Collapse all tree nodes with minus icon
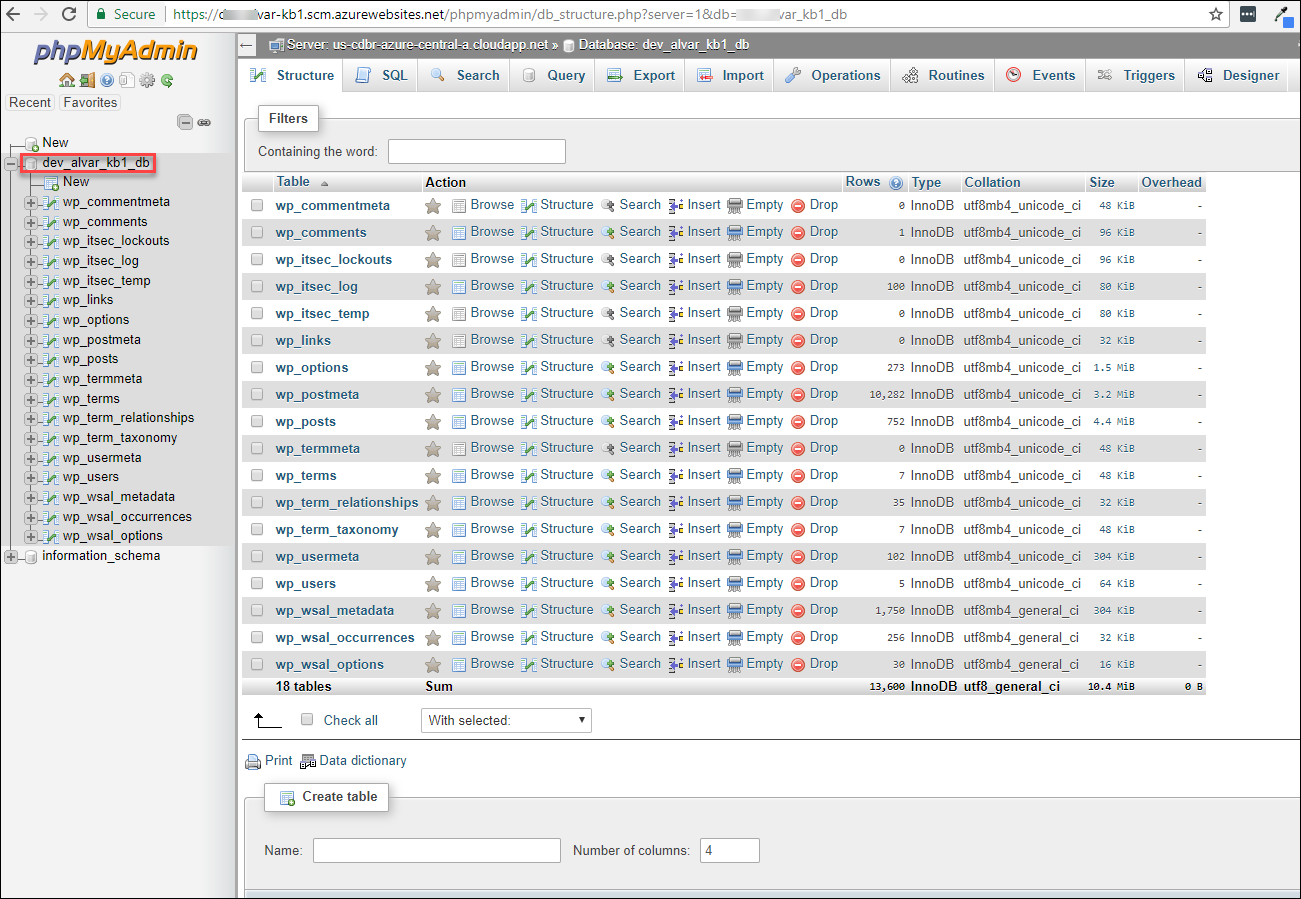Image resolution: width=1301 pixels, height=899 pixels. coord(185,122)
